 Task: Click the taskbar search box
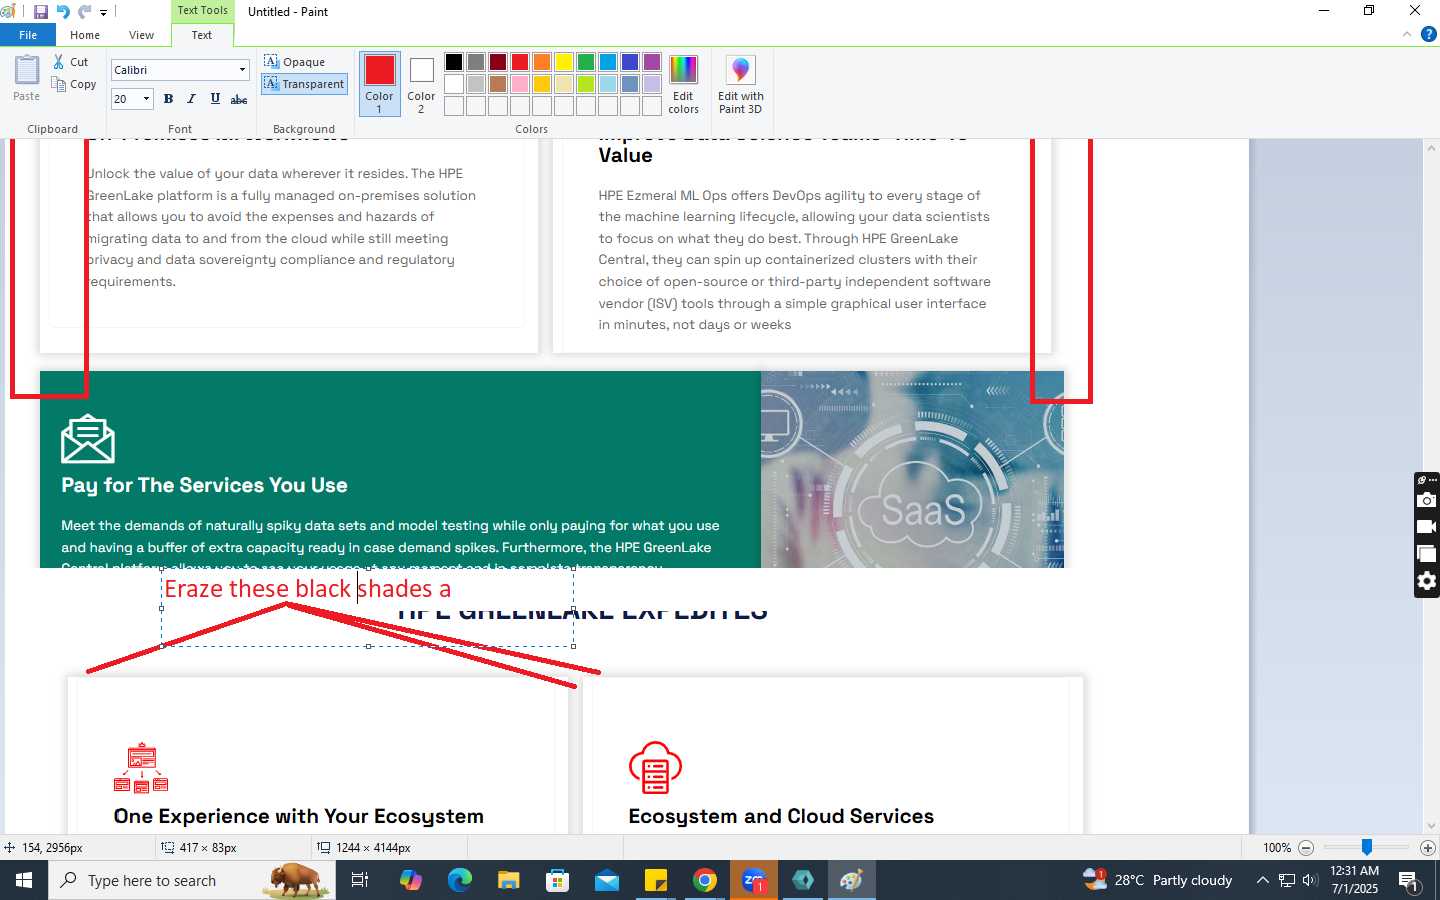coord(192,880)
